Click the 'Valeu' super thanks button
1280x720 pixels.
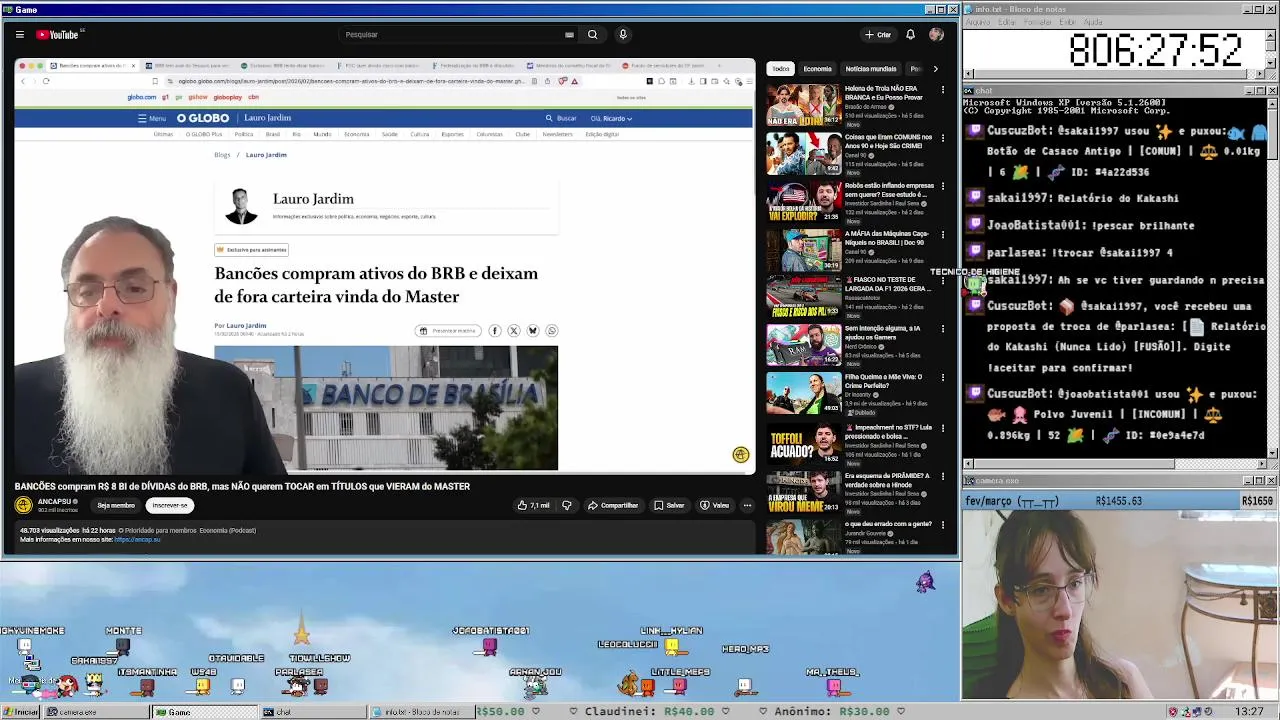click(x=714, y=505)
